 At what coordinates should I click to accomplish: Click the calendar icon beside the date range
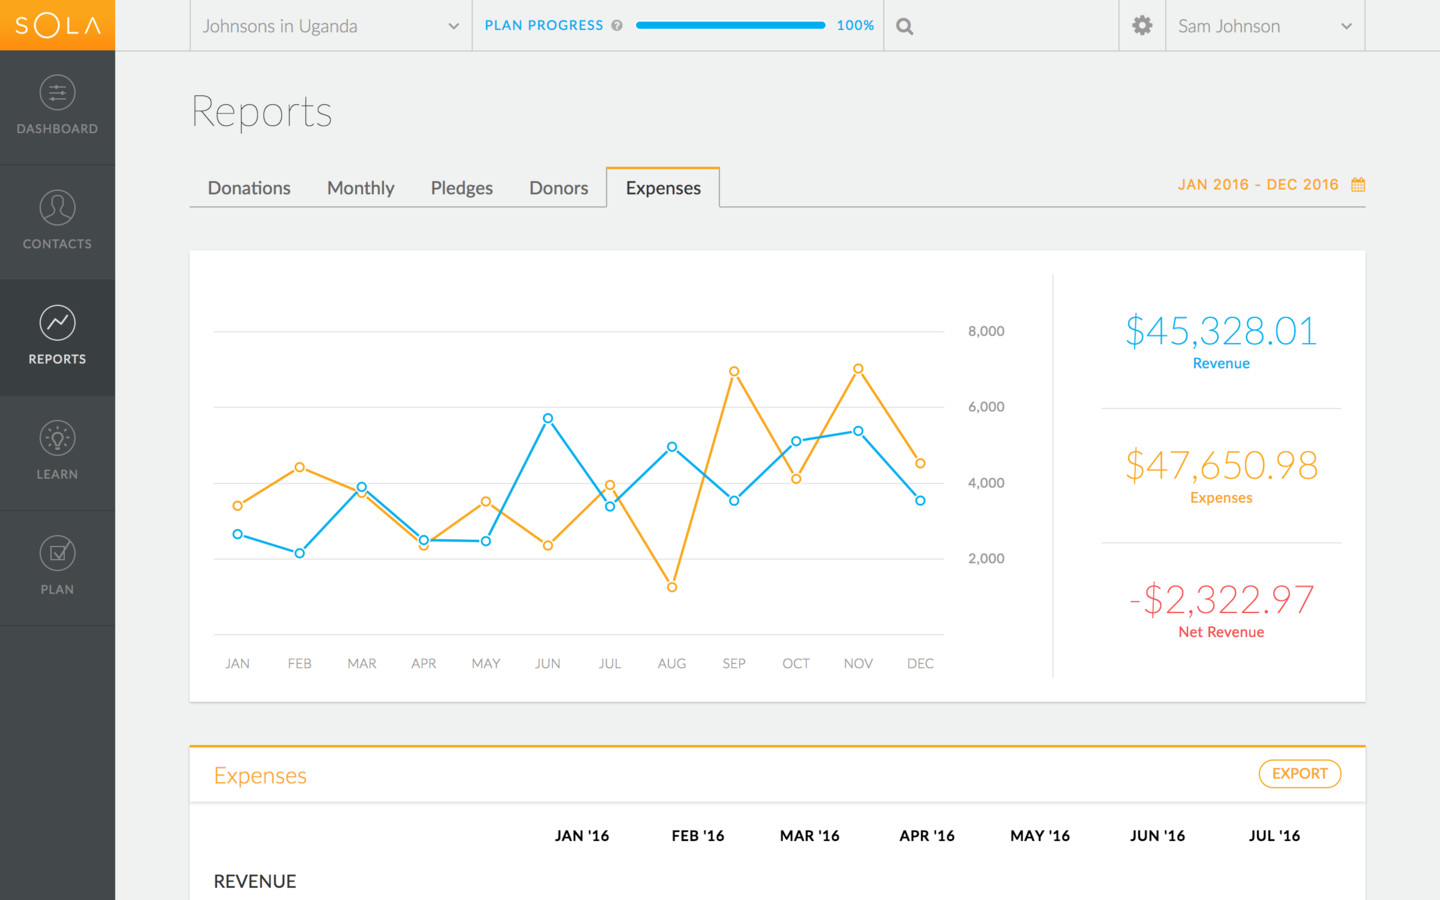tap(1357, 184)
